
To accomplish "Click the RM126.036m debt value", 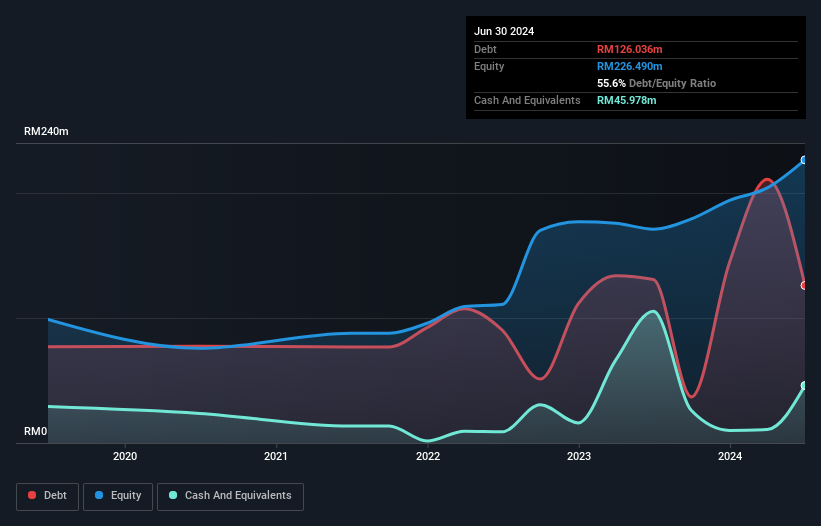I will [x=629, y=49].
